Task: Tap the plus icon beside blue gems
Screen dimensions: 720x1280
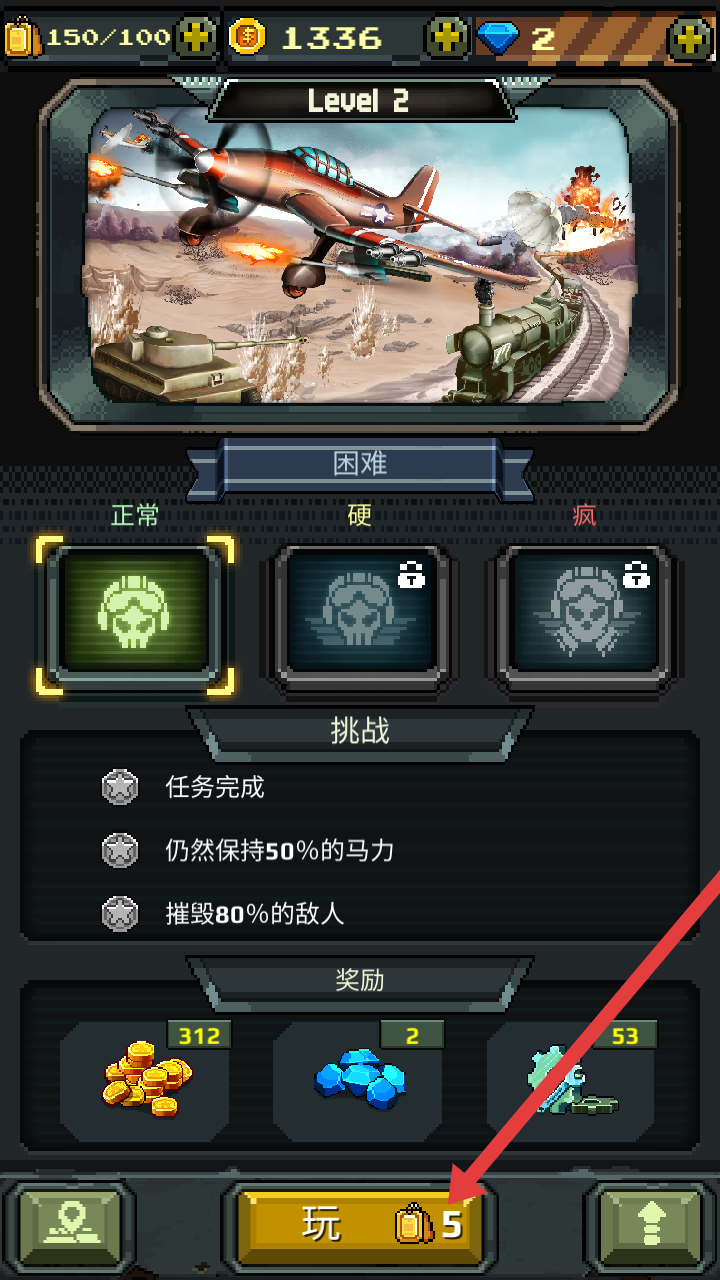Action: click(689, 38)
